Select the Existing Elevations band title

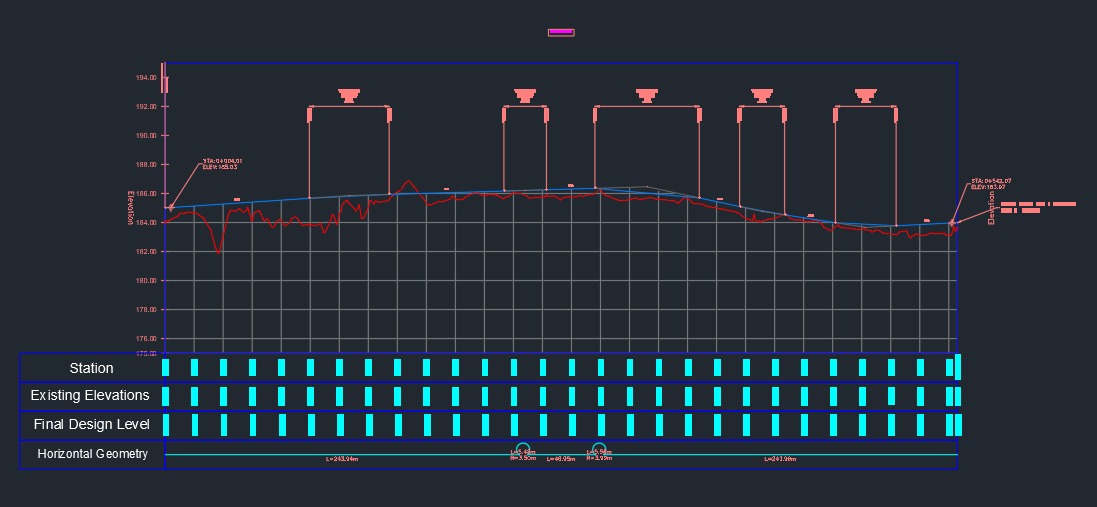click(90, 396)
